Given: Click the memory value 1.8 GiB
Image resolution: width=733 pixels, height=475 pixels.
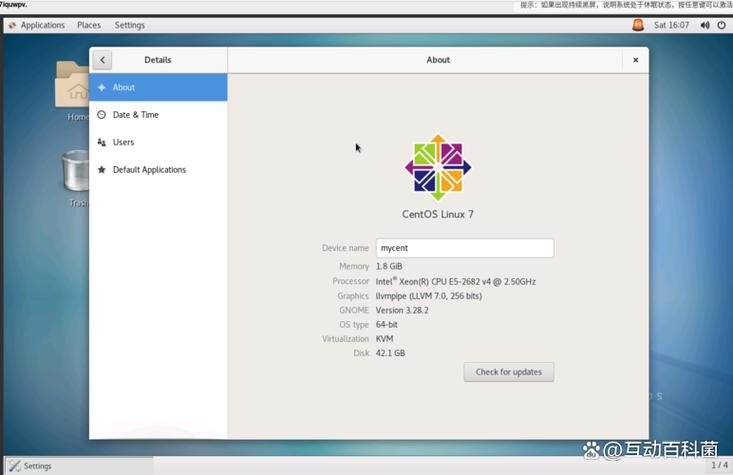Looking at the screenshot, I should coord(389,266).
